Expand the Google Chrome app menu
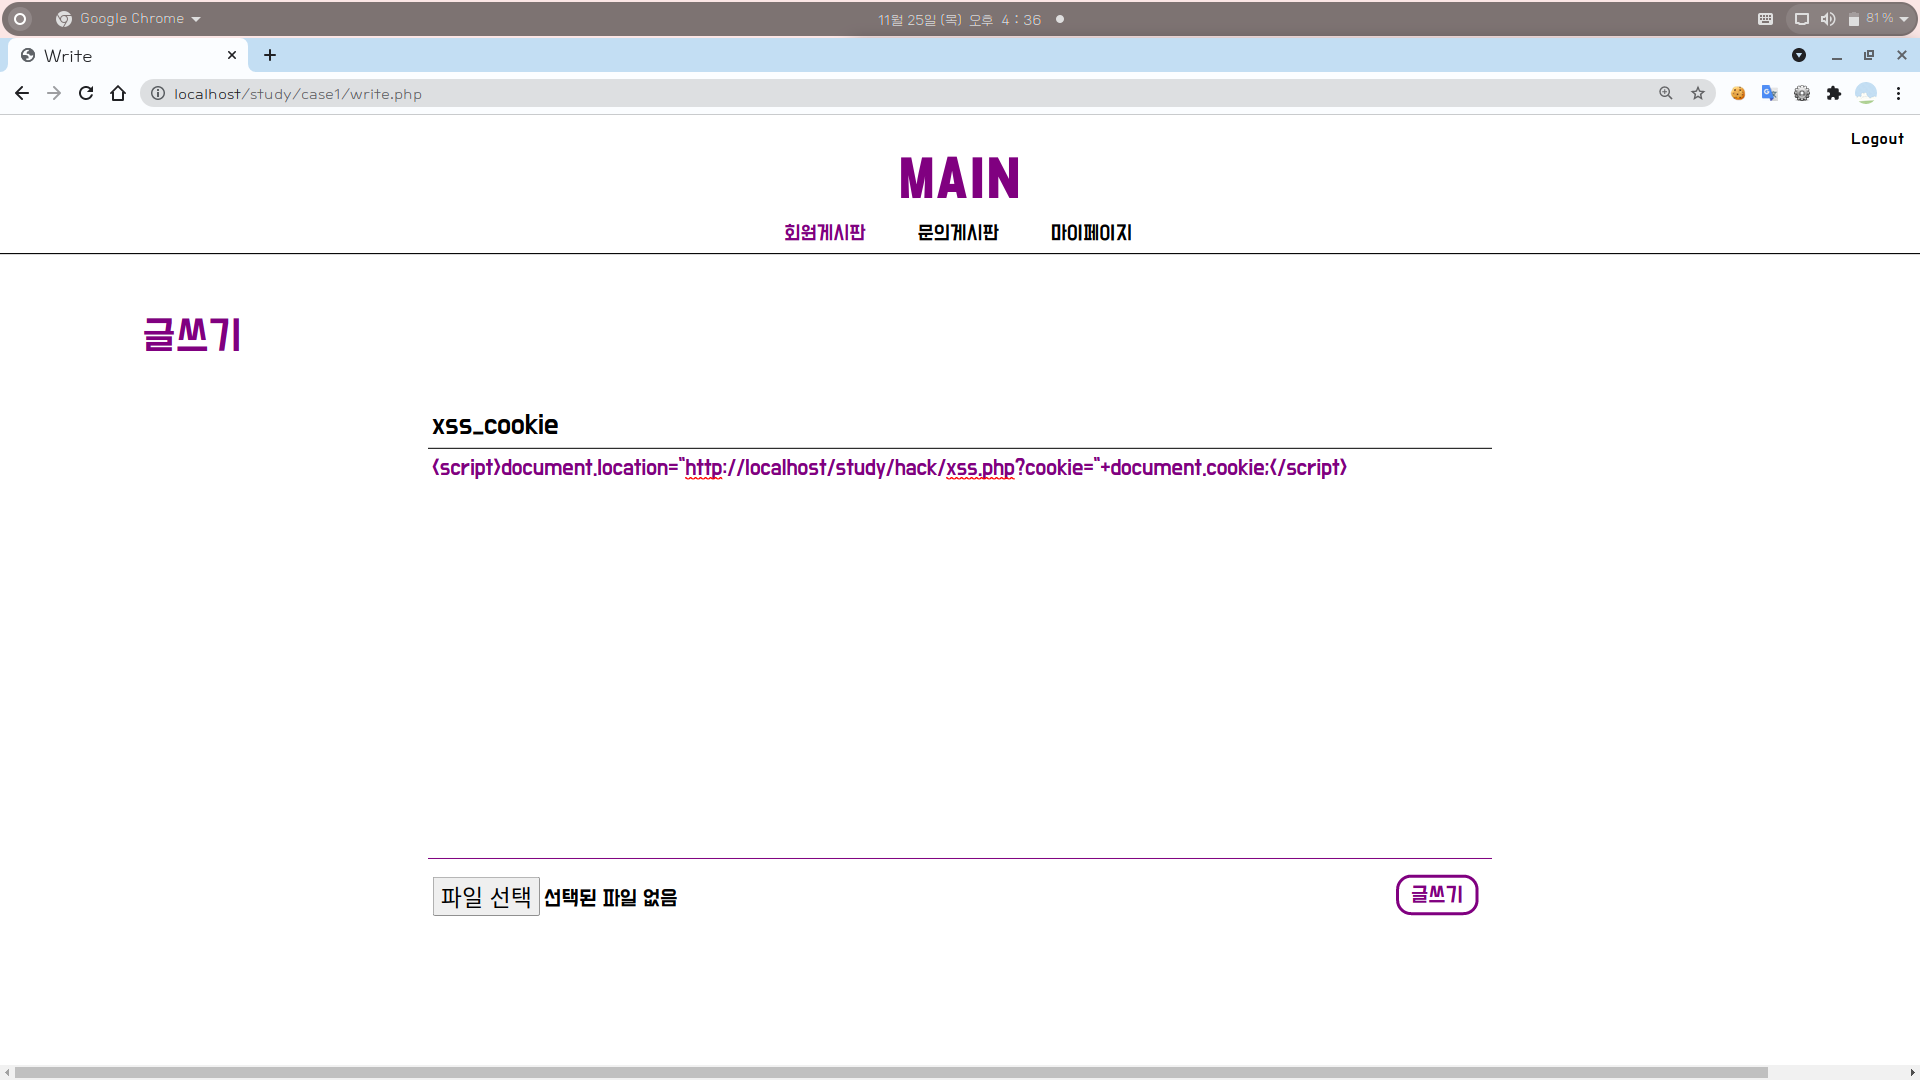The height and width of the screenshot is (1080, 1920). [x=130, y=18]
